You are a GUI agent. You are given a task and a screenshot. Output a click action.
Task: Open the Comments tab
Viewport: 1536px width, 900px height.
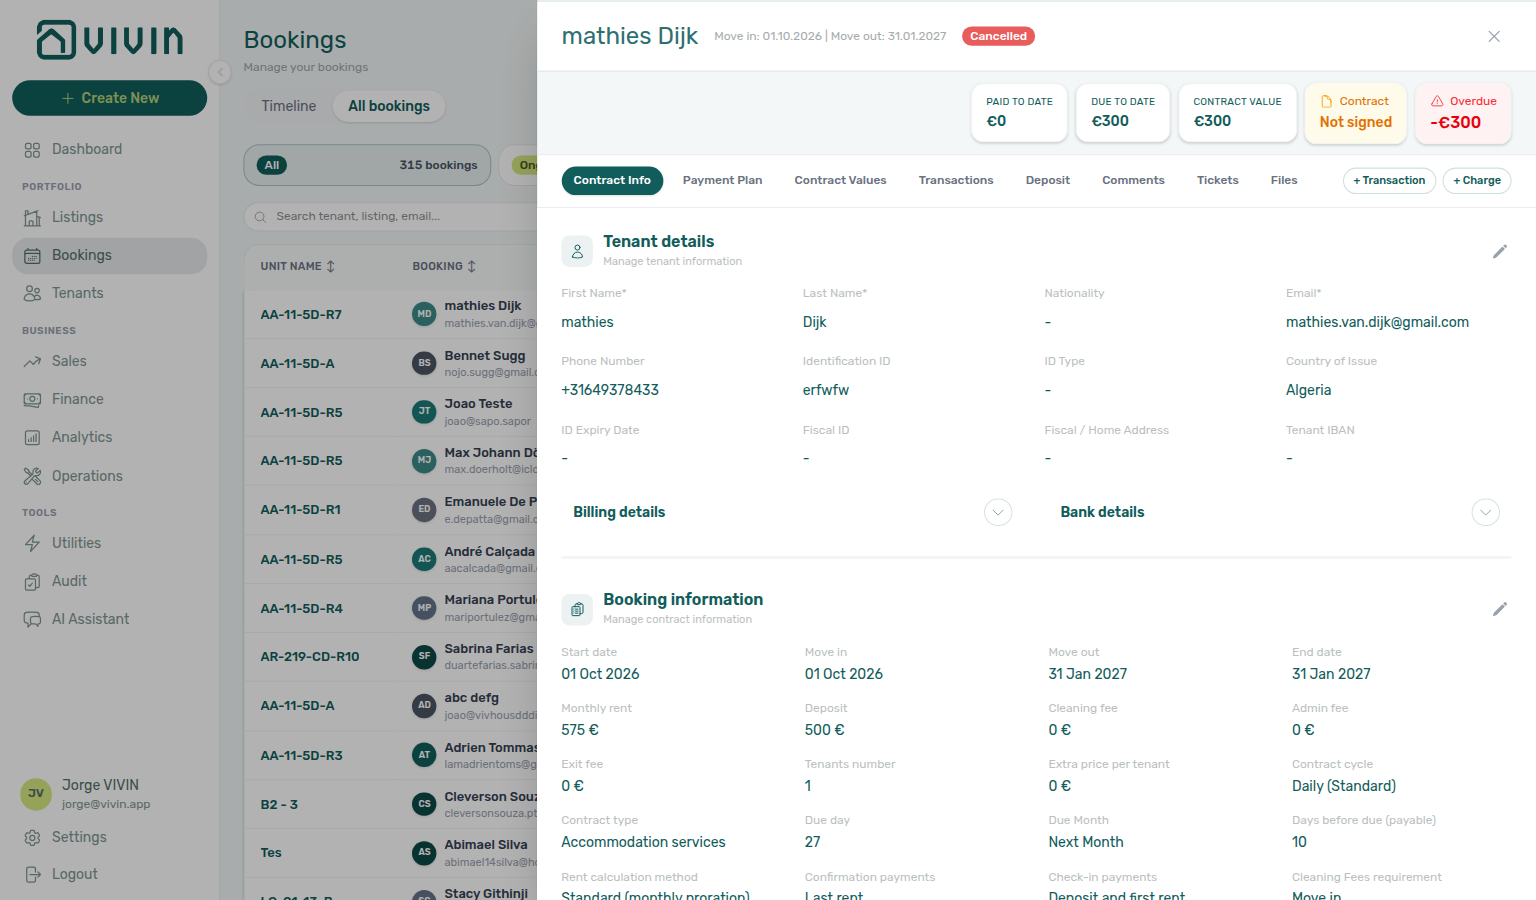(x=1133, y=180)
